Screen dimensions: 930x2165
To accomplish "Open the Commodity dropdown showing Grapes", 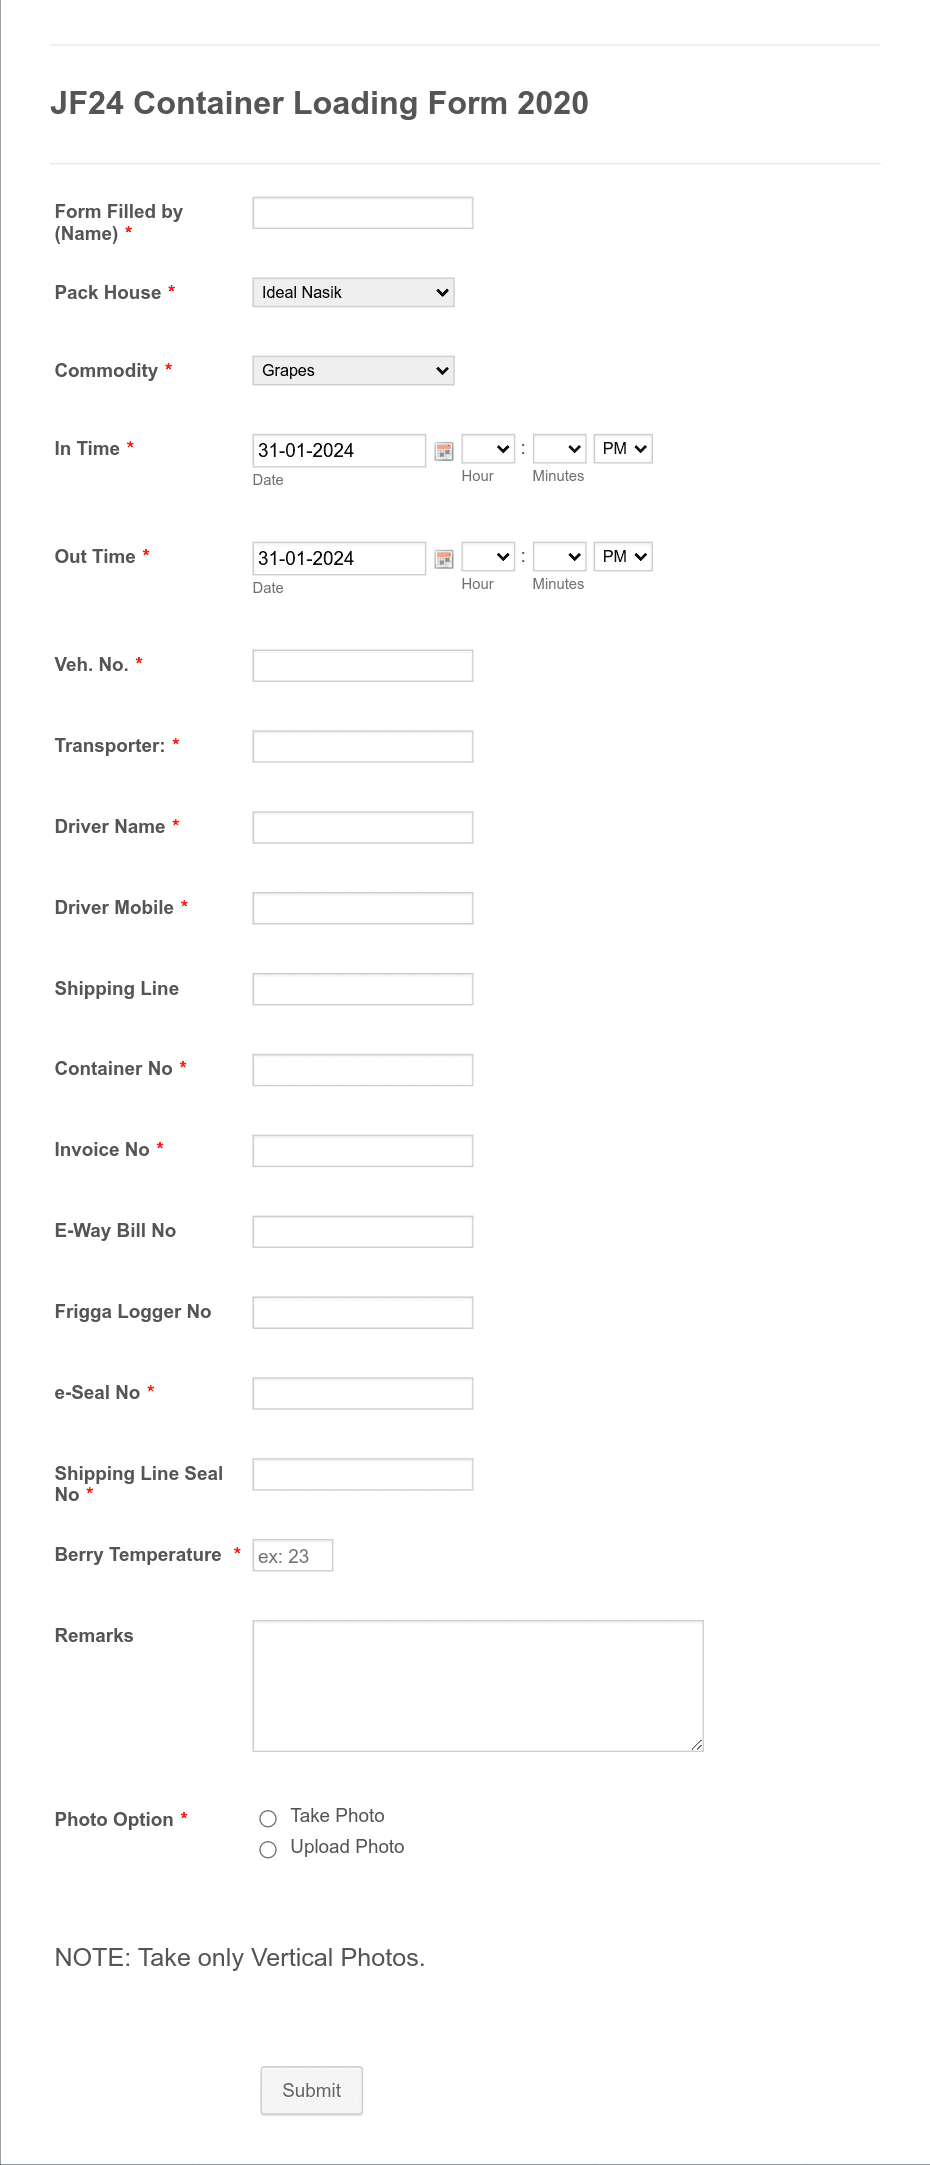I will 353,370.
